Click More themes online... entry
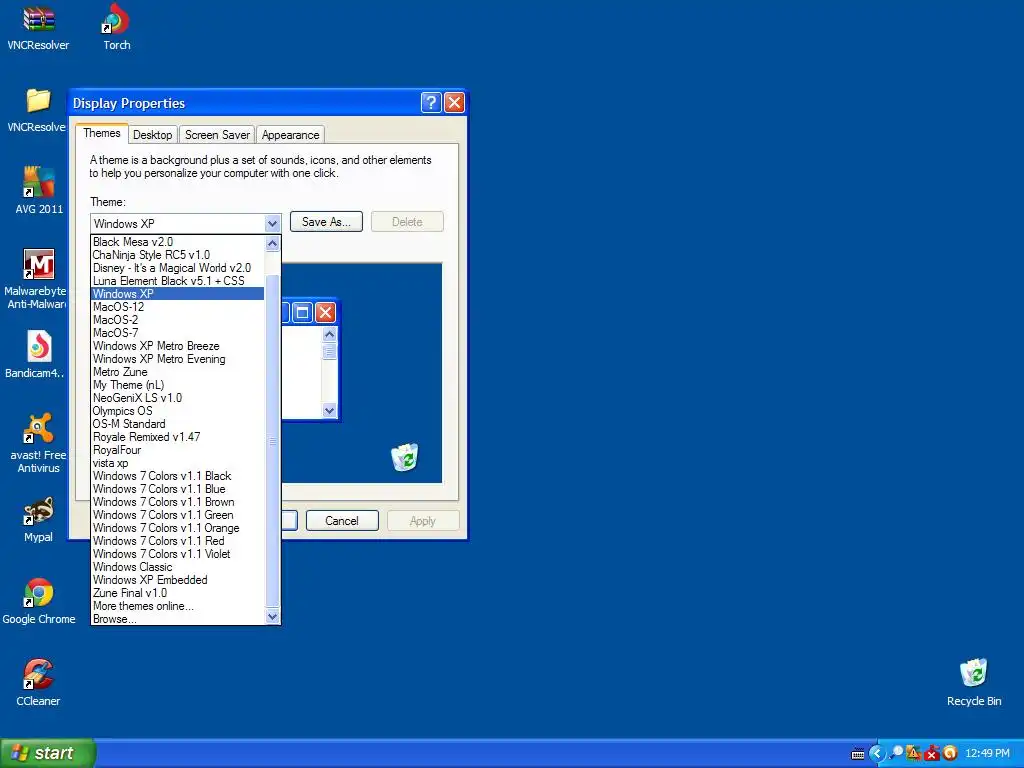Image resolution: width=1024 pixels, height=768 pixels. pos(178,606)
